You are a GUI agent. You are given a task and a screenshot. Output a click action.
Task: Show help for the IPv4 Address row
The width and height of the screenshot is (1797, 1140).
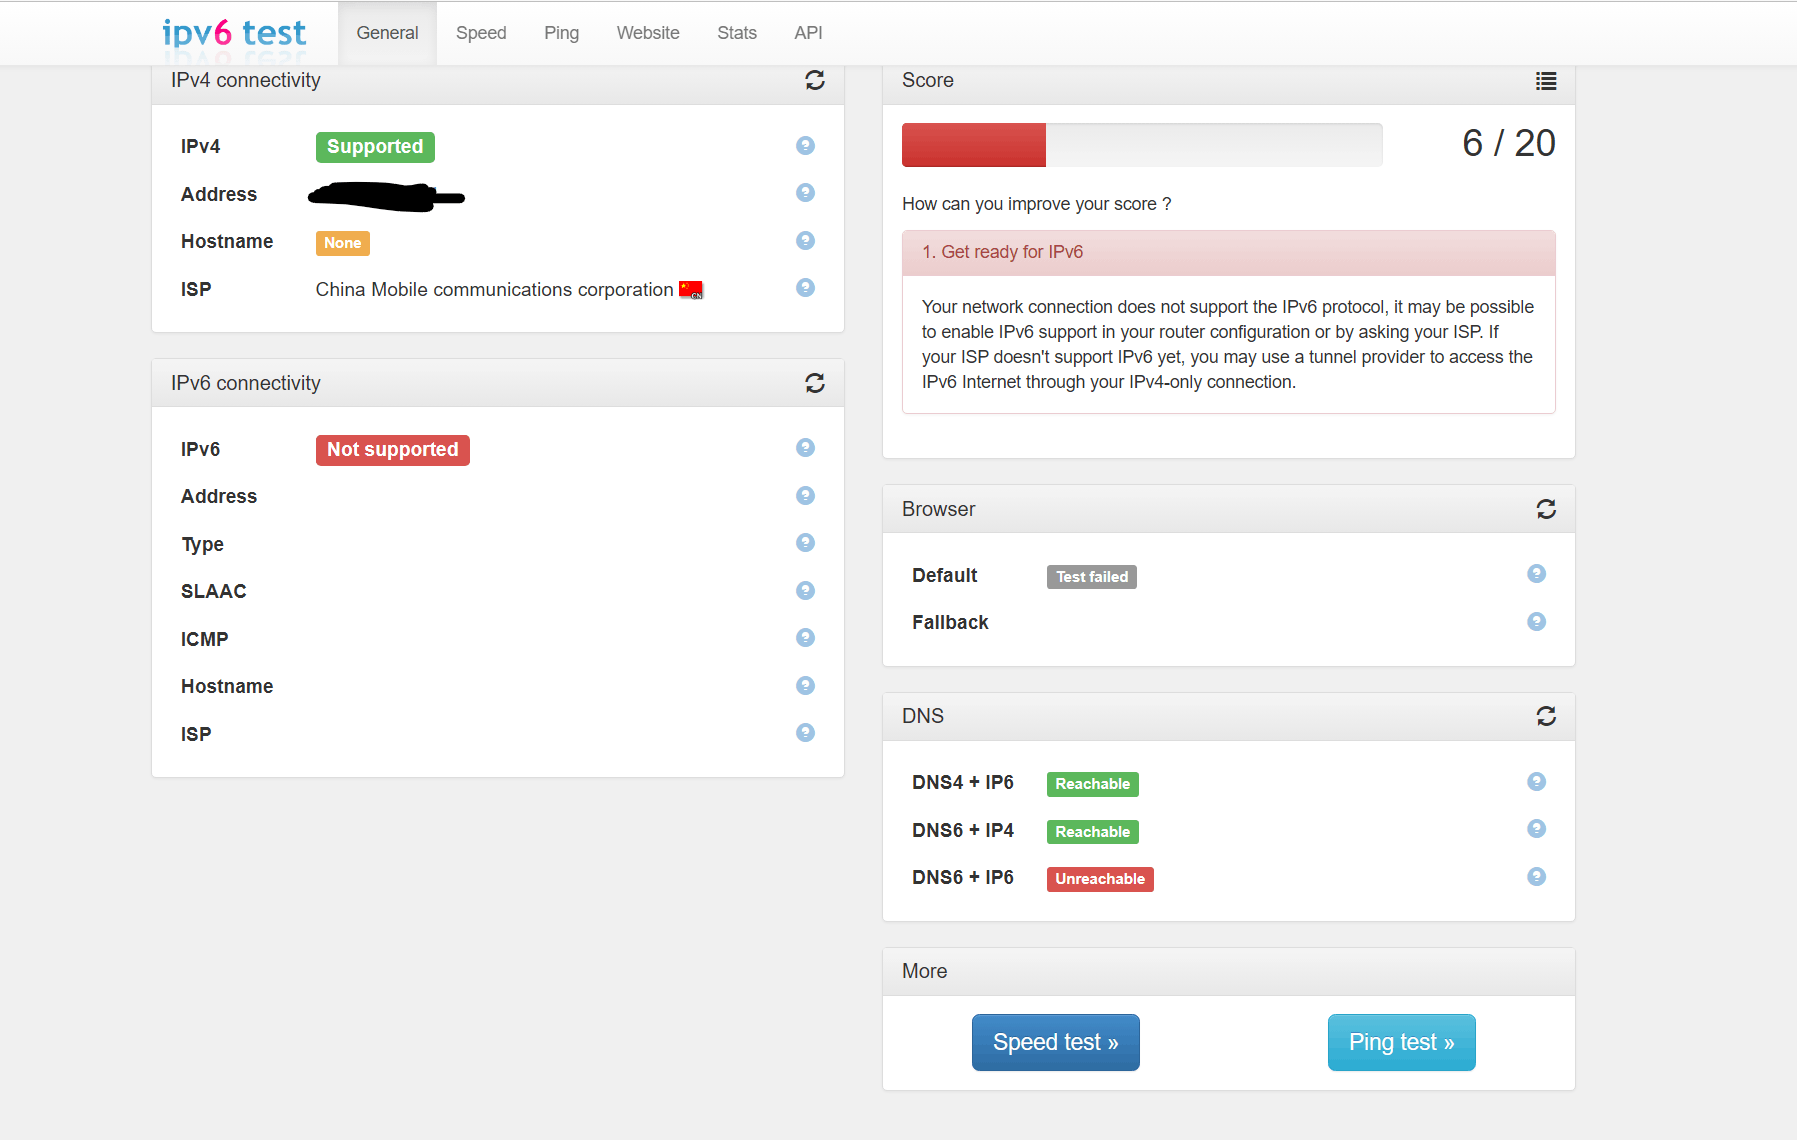[x=805, y=192]
